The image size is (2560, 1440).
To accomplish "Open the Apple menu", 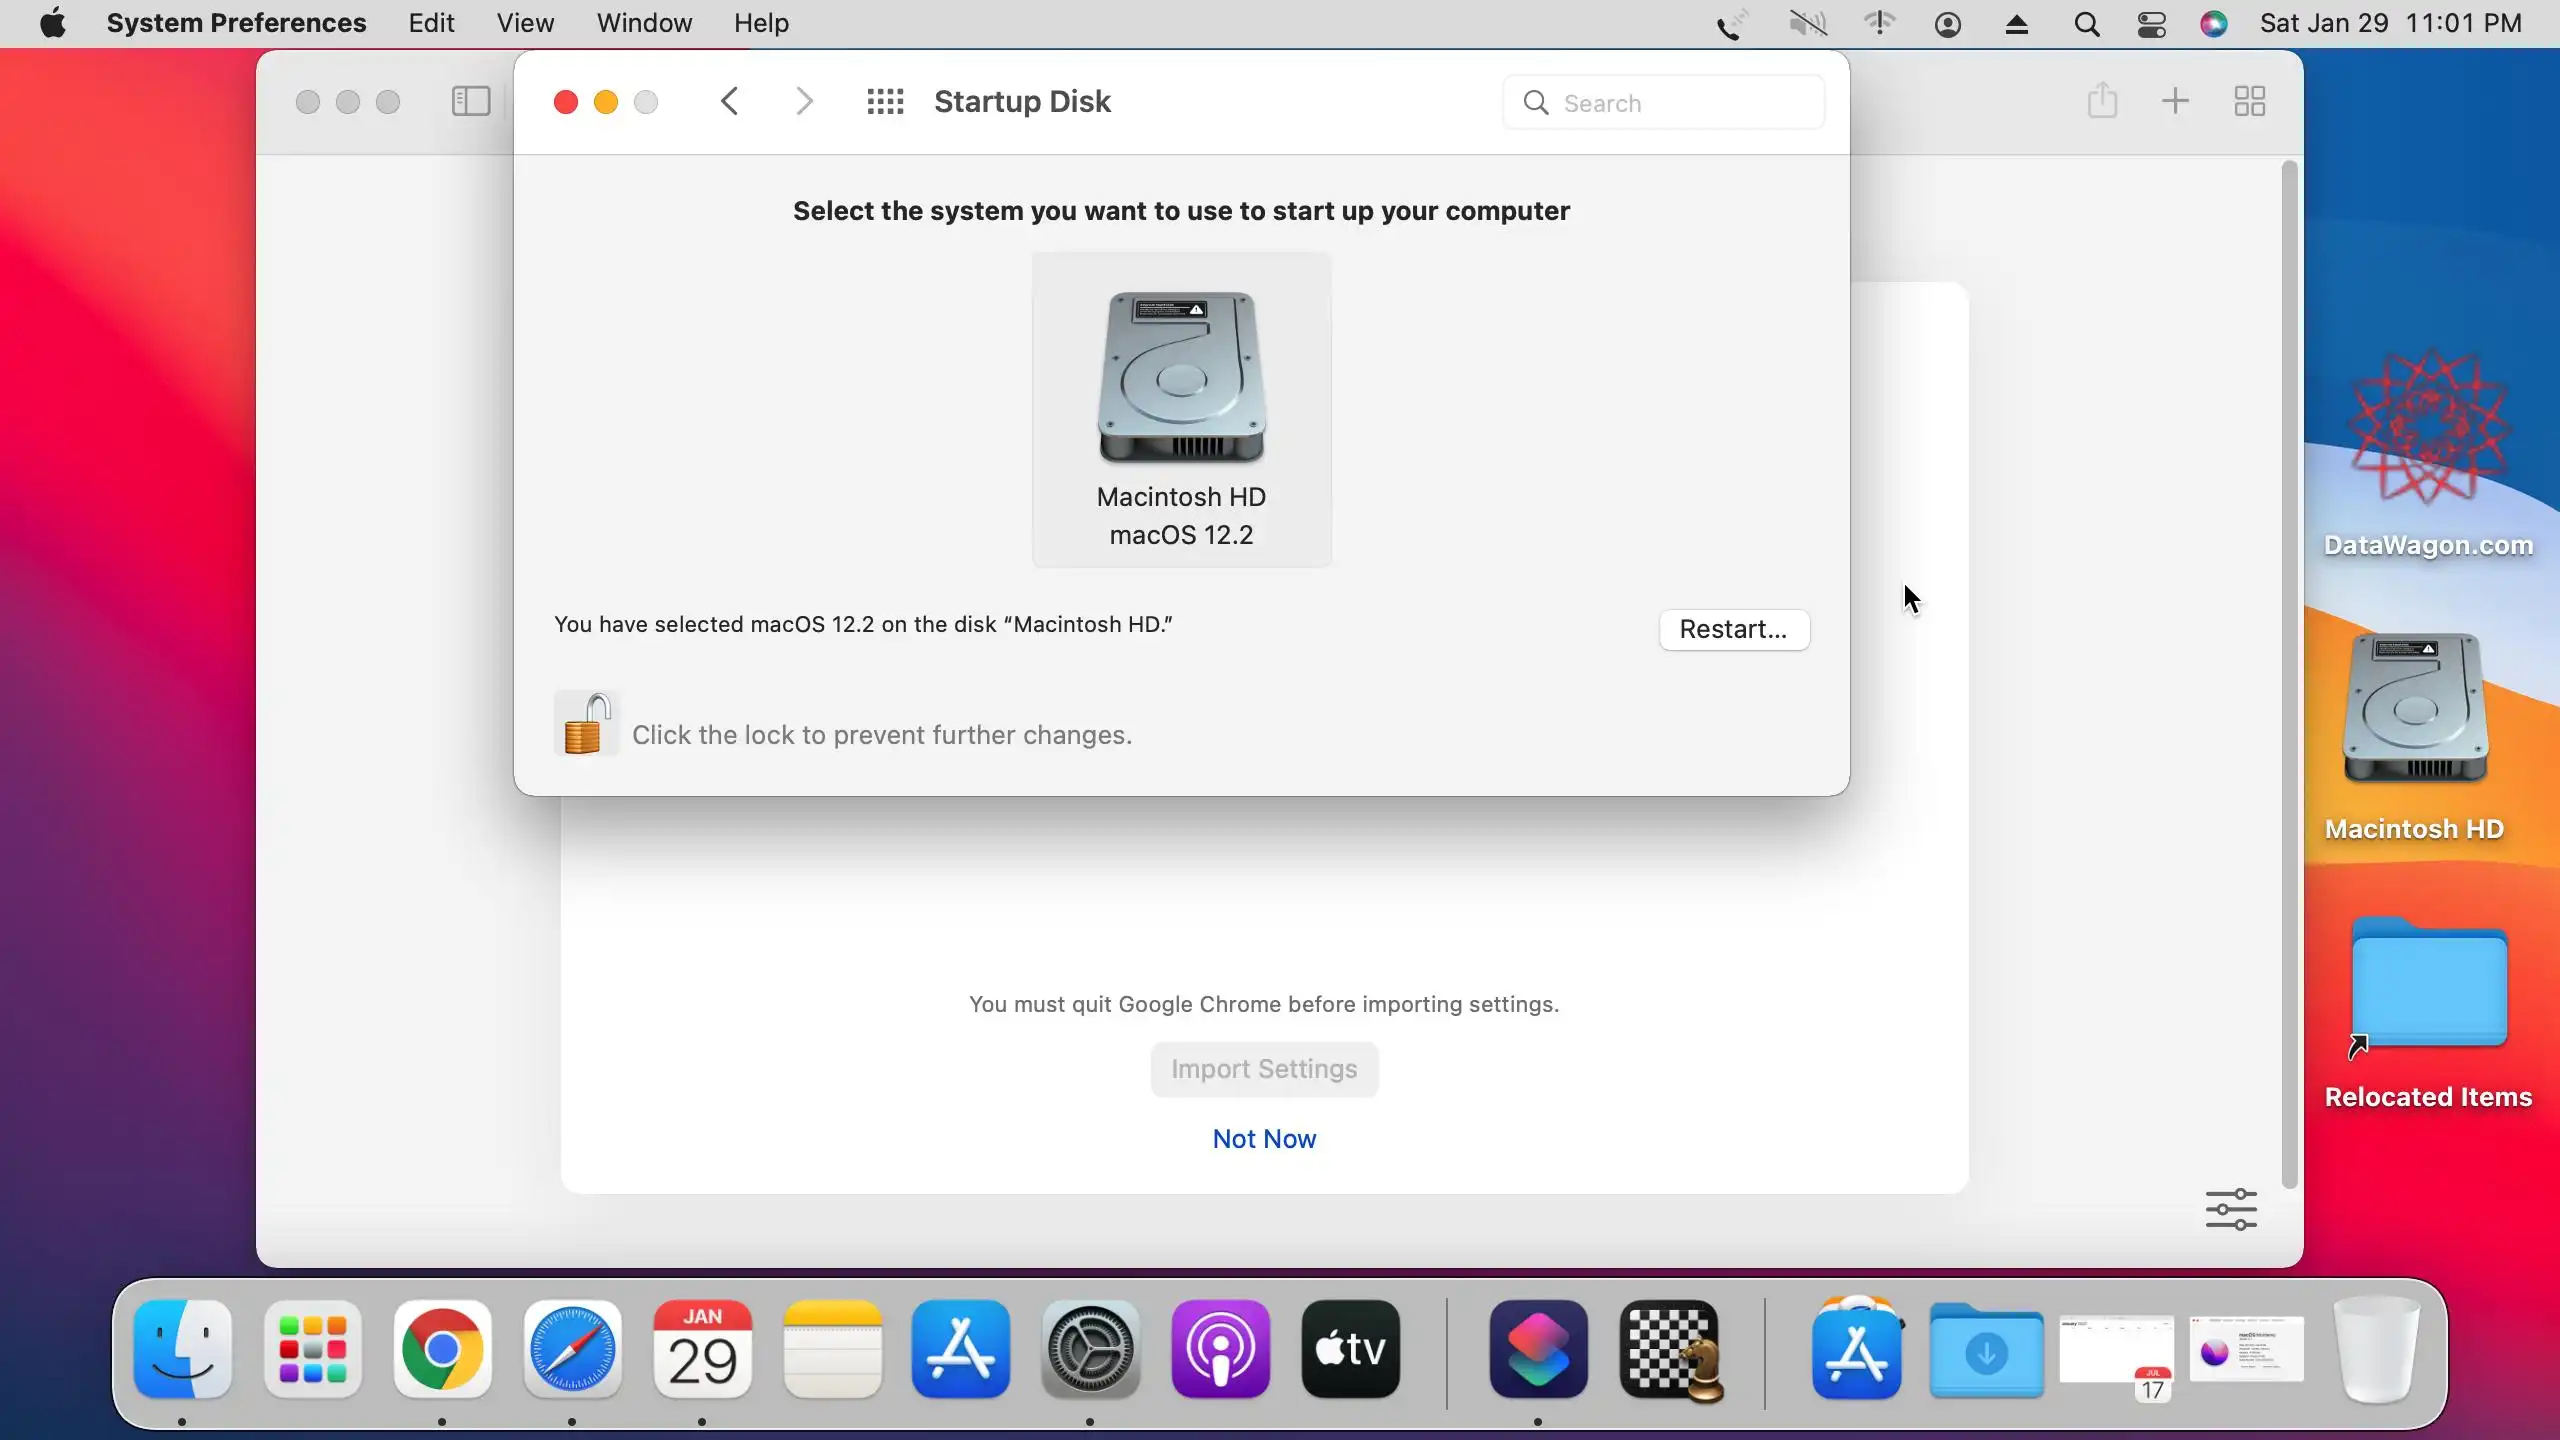I will (x=53, y=23).
